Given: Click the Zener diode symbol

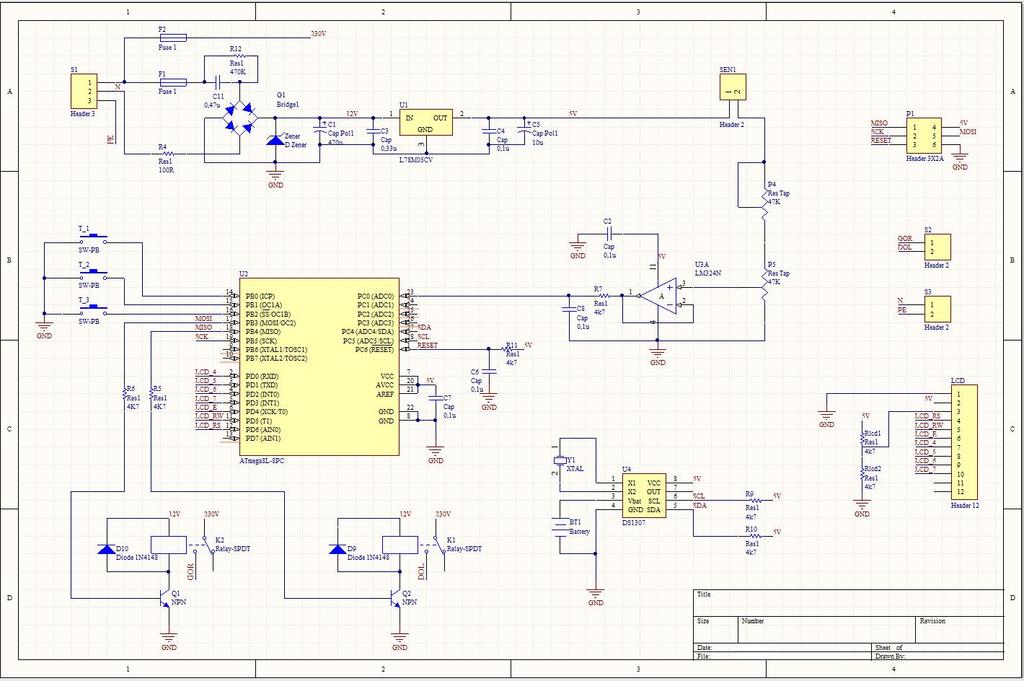Looking at the screenshot, I should [x=275, y=139].
